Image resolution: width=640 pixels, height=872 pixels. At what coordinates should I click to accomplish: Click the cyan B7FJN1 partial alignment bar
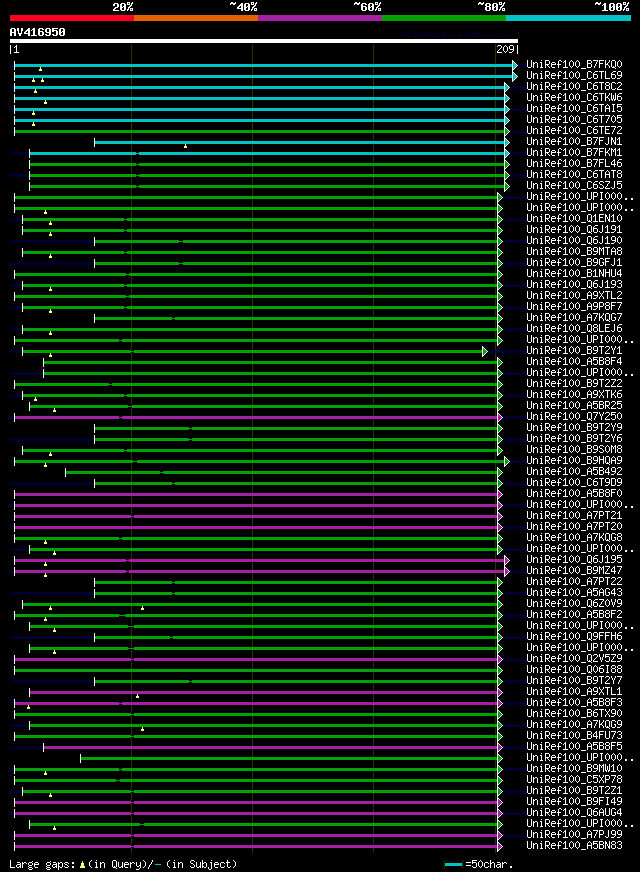coord(300,142)
